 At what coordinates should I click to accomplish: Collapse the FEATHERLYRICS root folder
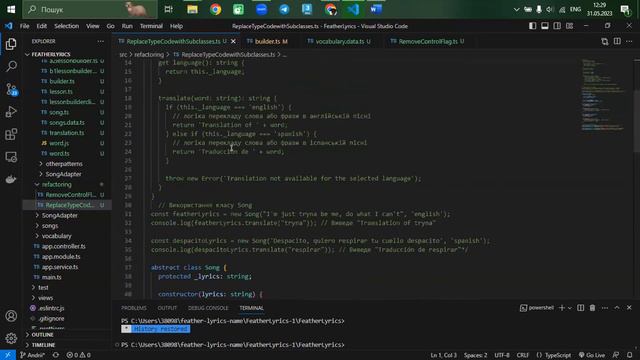point(50,54)
